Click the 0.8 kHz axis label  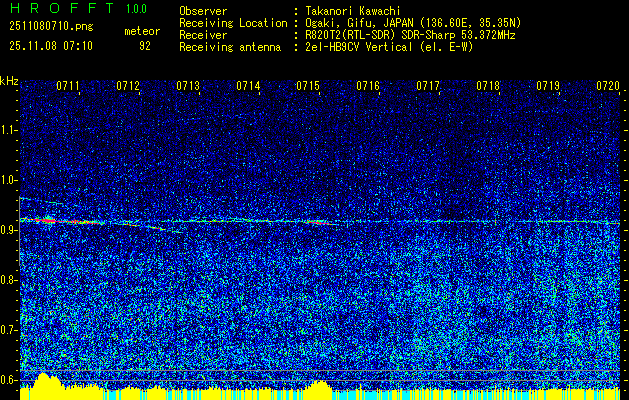[9, 280]
